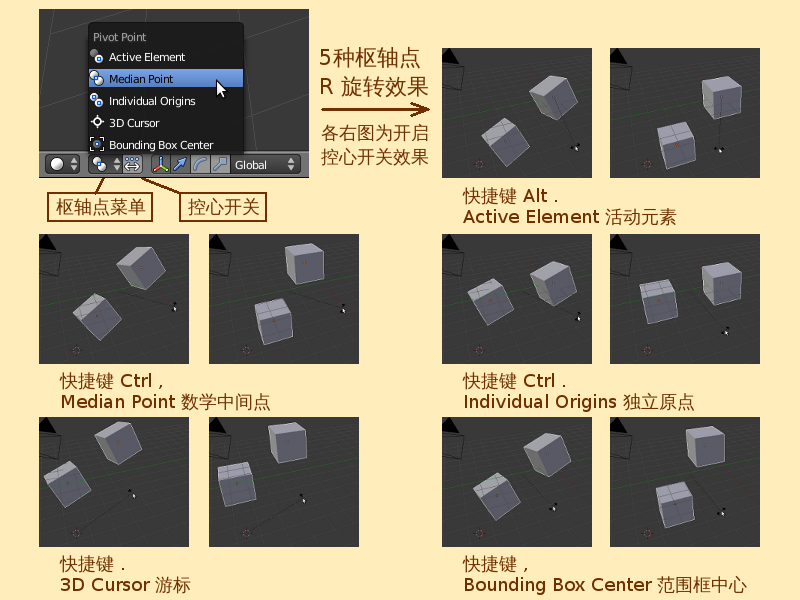Viewport: 800px width, 600px height.
Task: Enable the translate manipulator arrow
Action: [180, 164]
